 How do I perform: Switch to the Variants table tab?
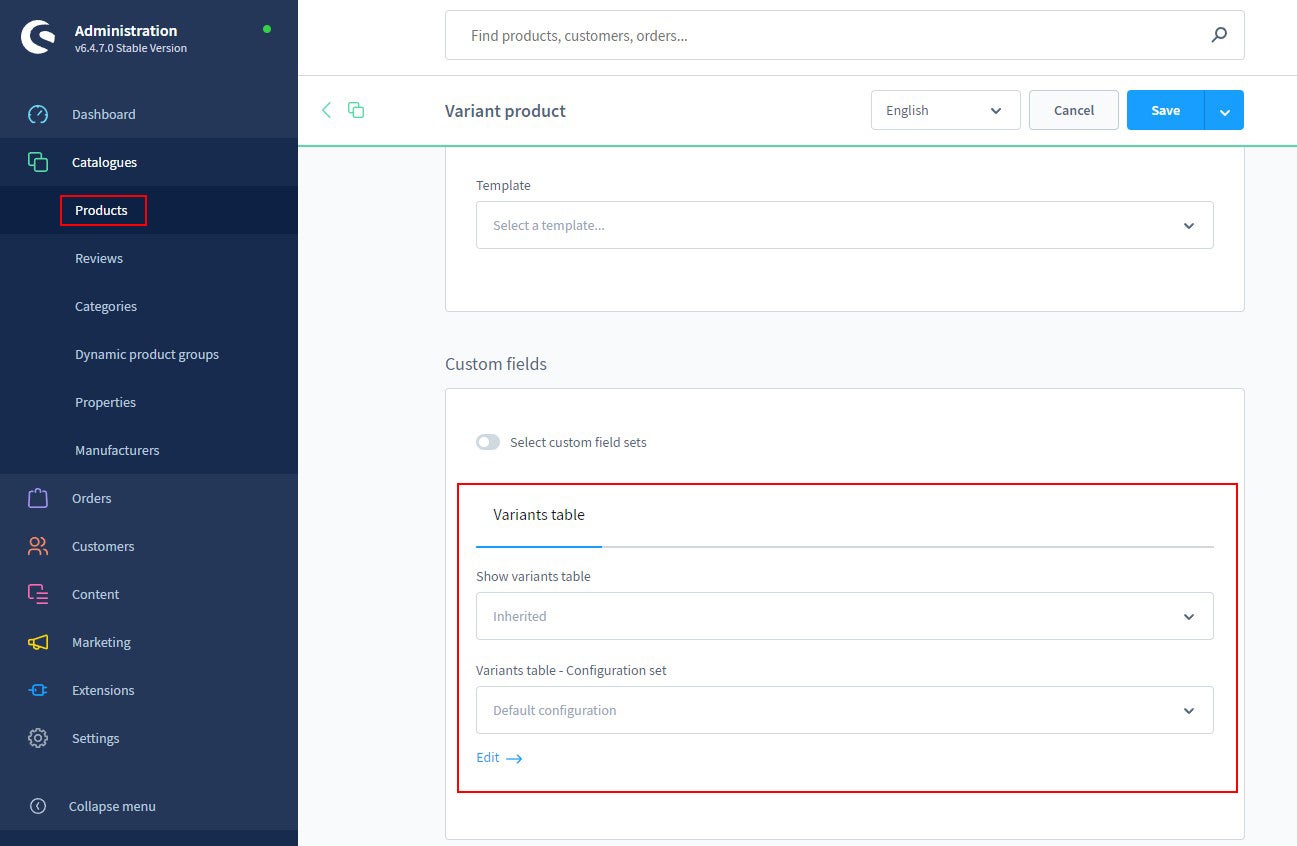click(539, 515)
